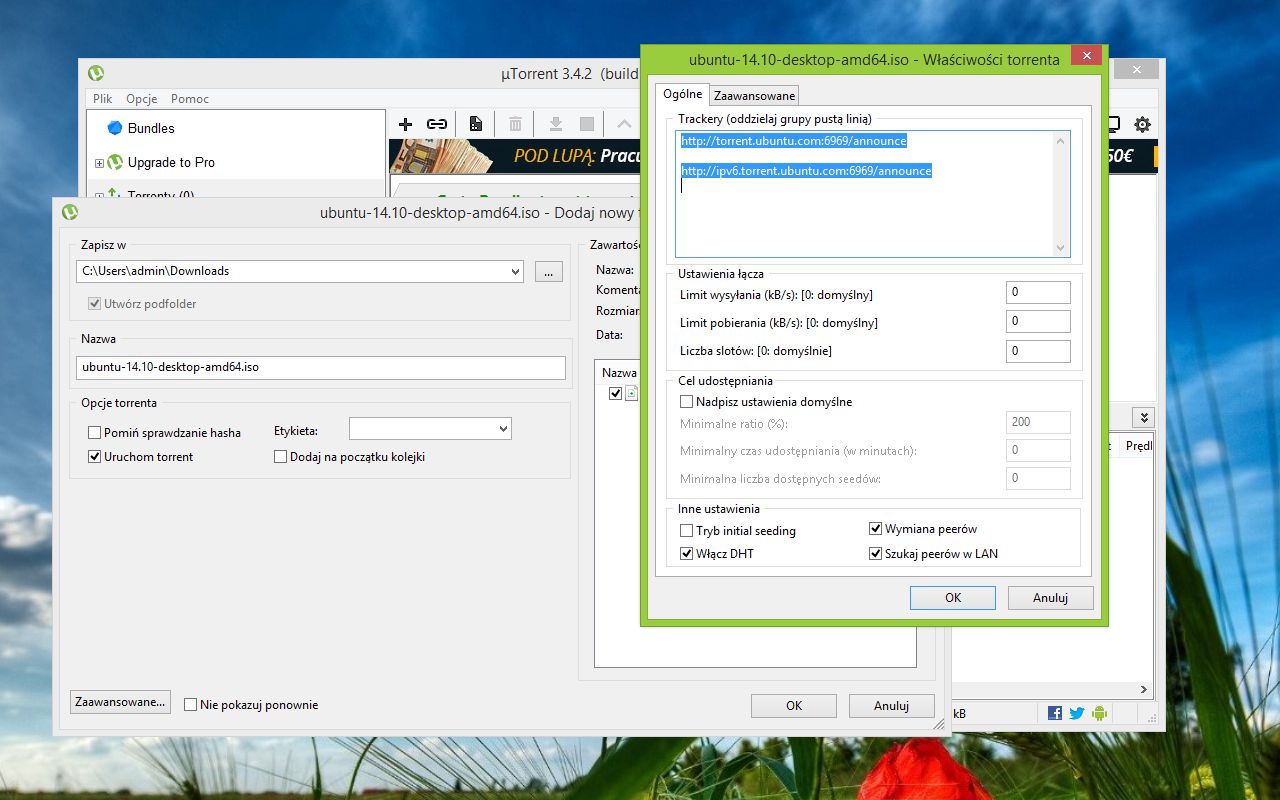Open the Etykieta label dropdown
Screen dimensions: 1280x800
click(503, 429)
